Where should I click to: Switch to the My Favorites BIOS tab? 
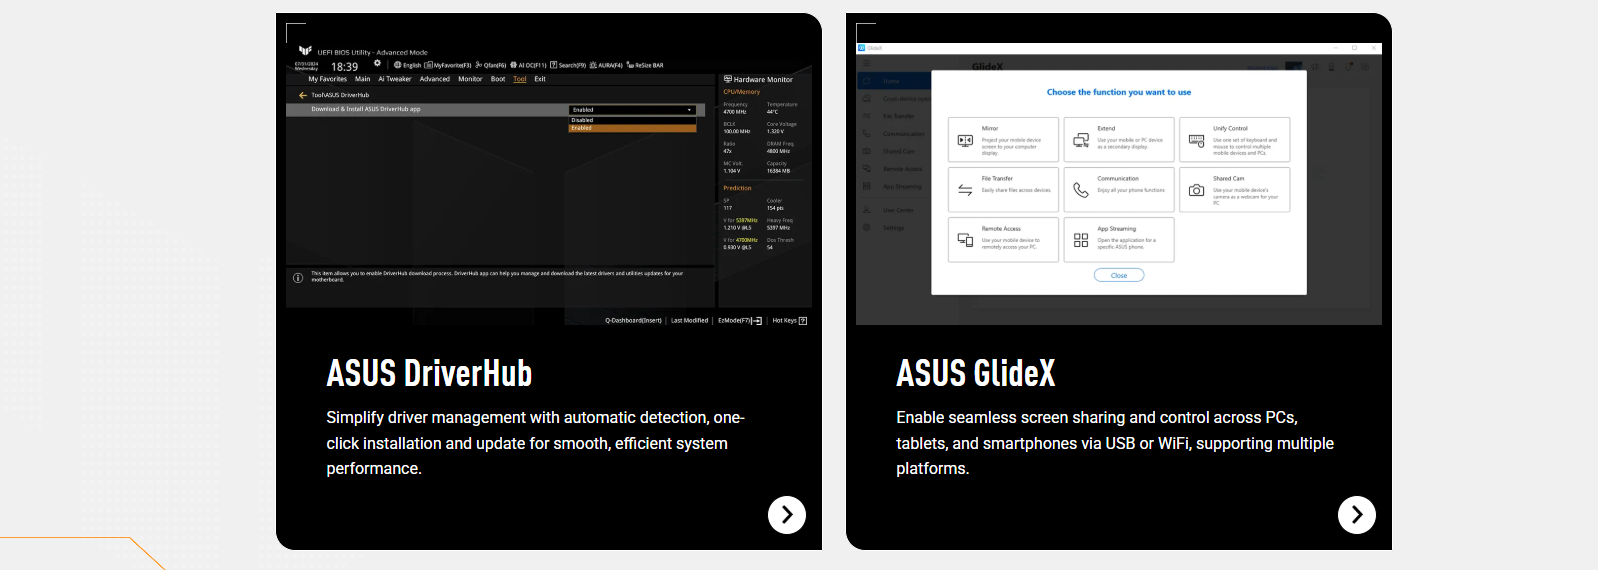click(x=327, y=79)
